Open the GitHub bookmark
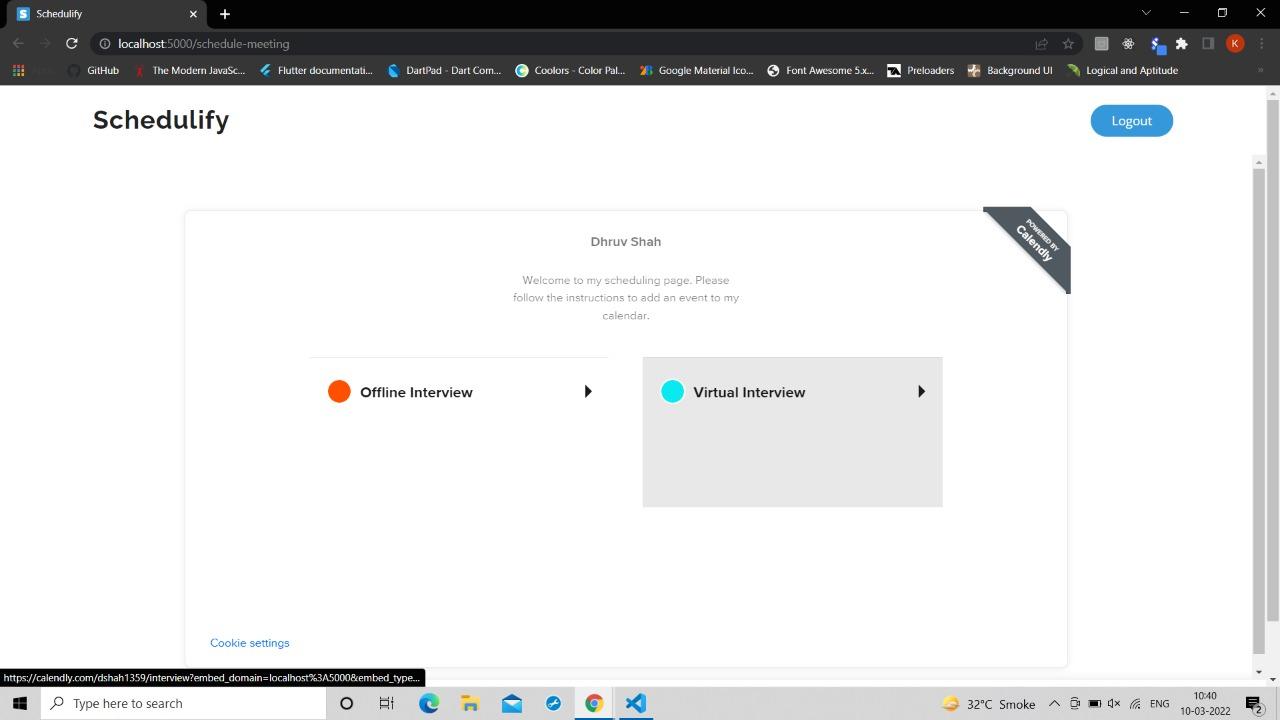The height and width of the screenshot is (720, 1280). click(92, 70)
